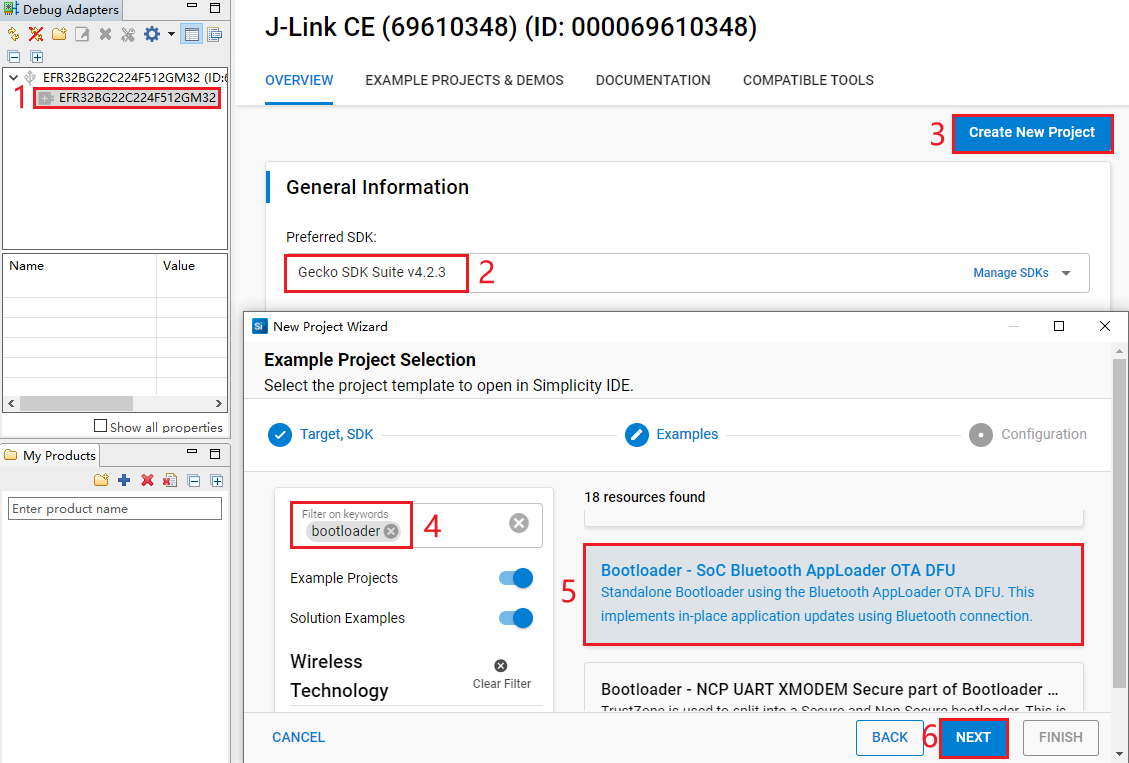Collapse the EFR32BG22C224F512GM32 adapter tree node
Viewport: 1129px width, 763px height.
[x=13, y=77]
